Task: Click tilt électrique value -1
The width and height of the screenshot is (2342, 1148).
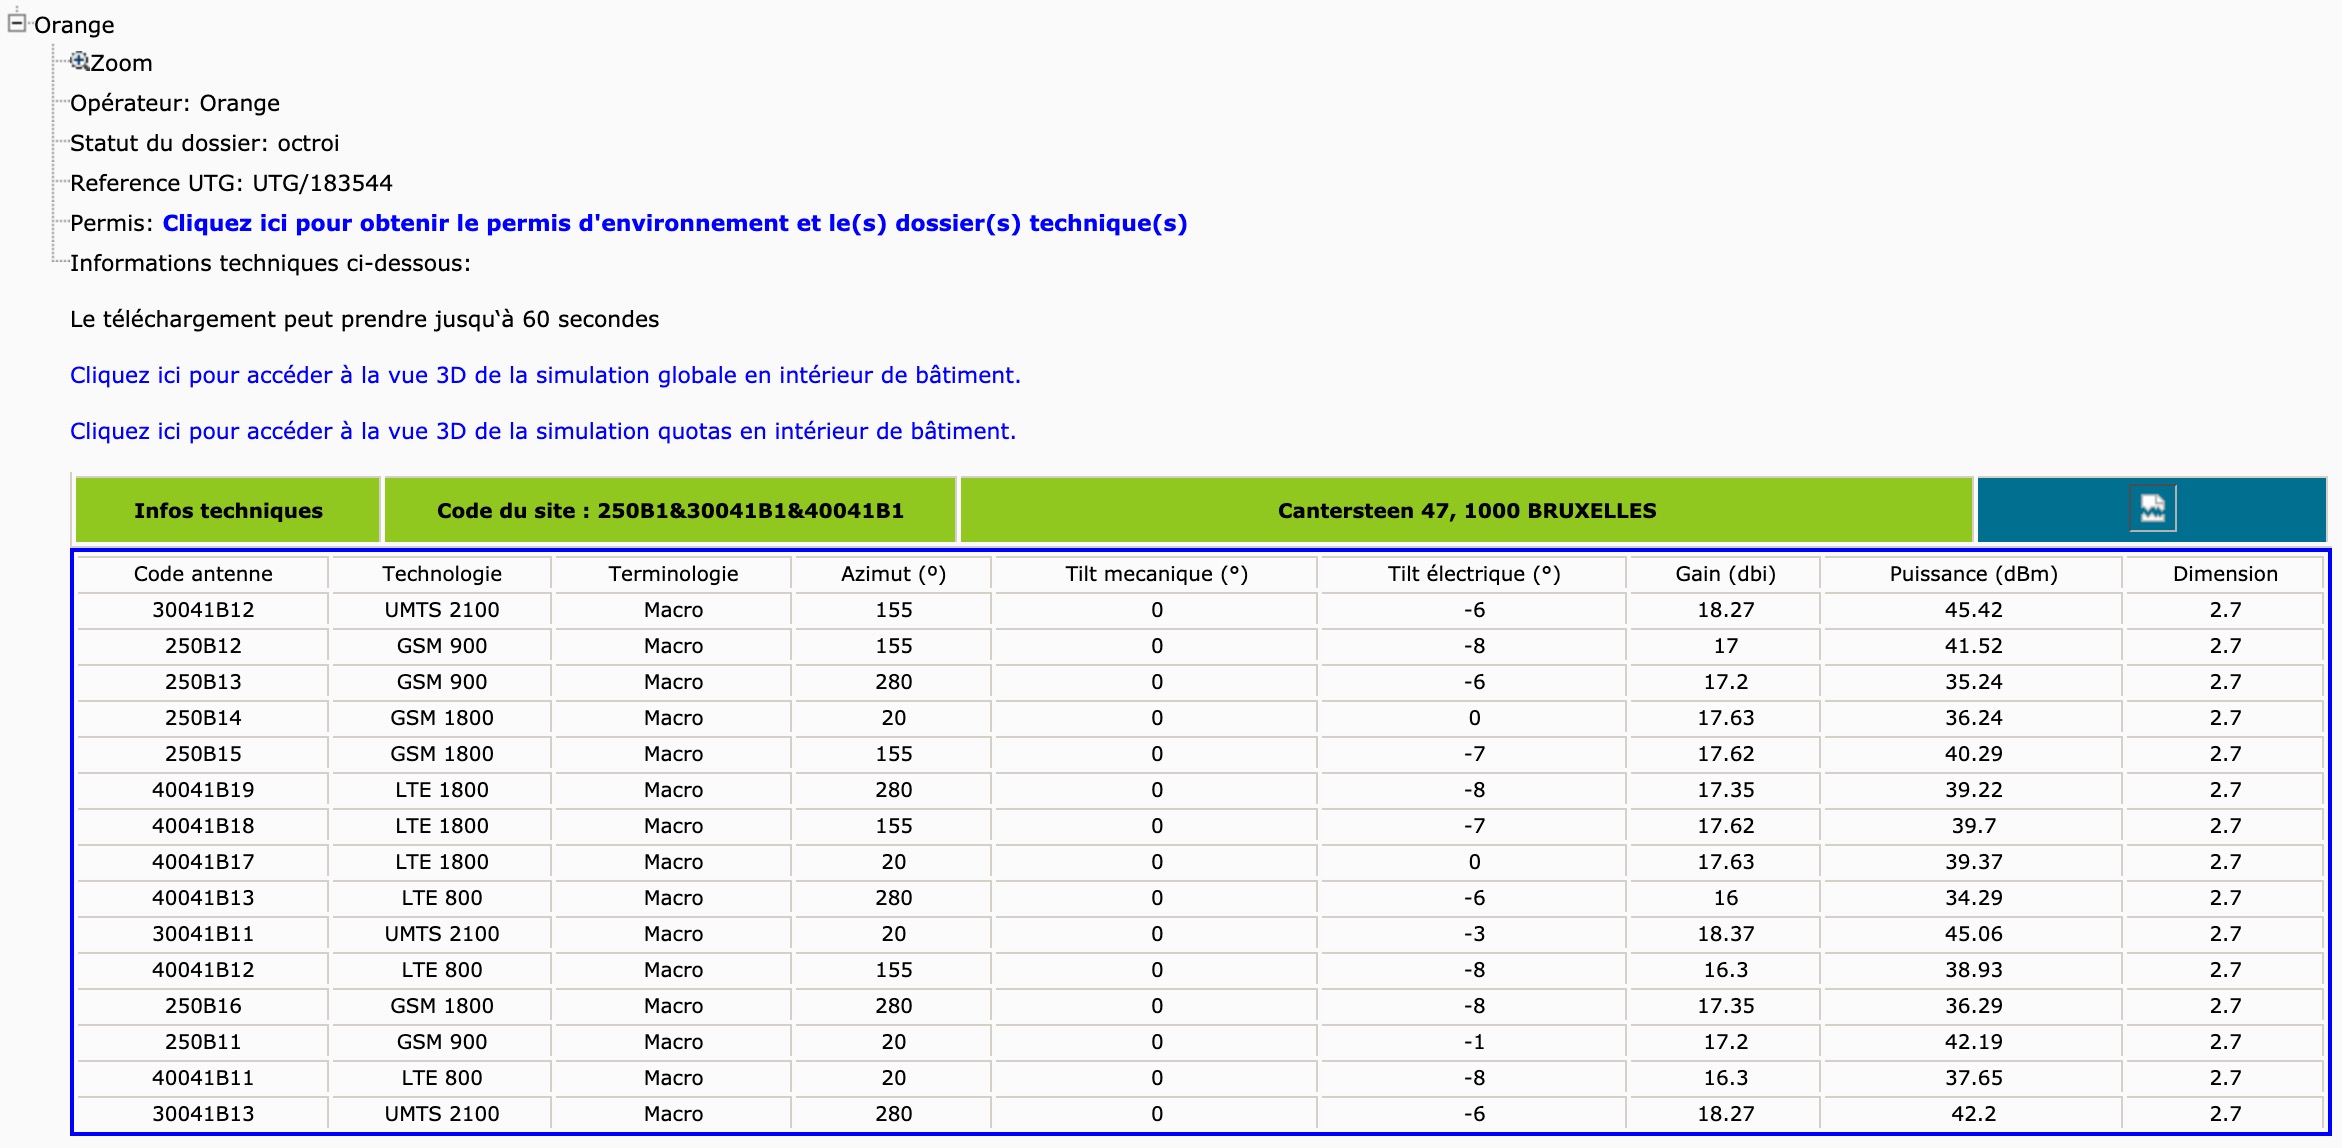Action: click(1474, 1042)
